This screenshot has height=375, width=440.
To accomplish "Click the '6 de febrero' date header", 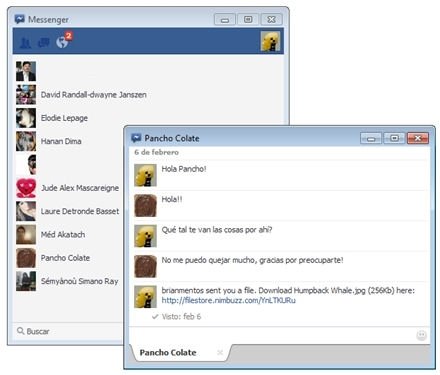I will [156, 152].
